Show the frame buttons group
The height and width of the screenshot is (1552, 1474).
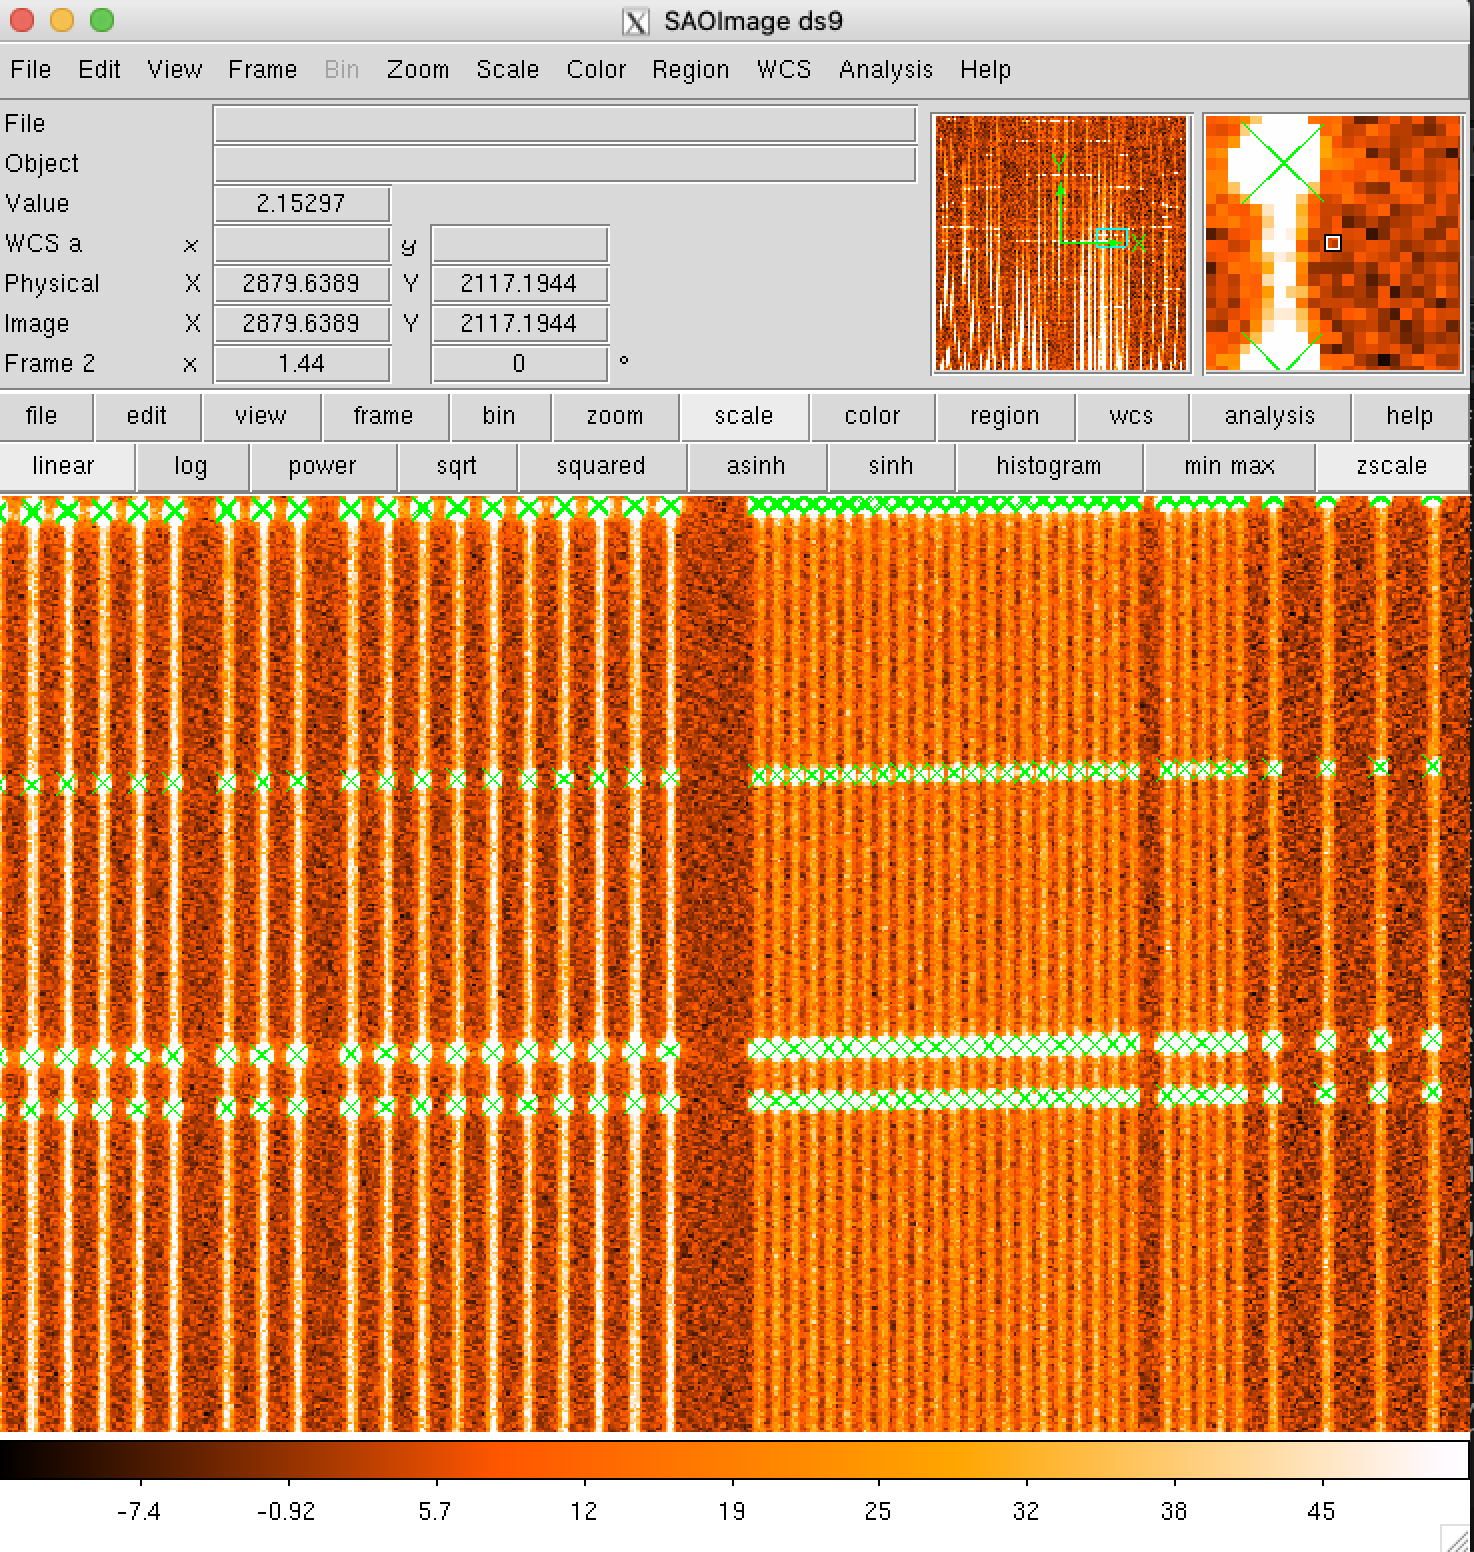click(383, 416)
